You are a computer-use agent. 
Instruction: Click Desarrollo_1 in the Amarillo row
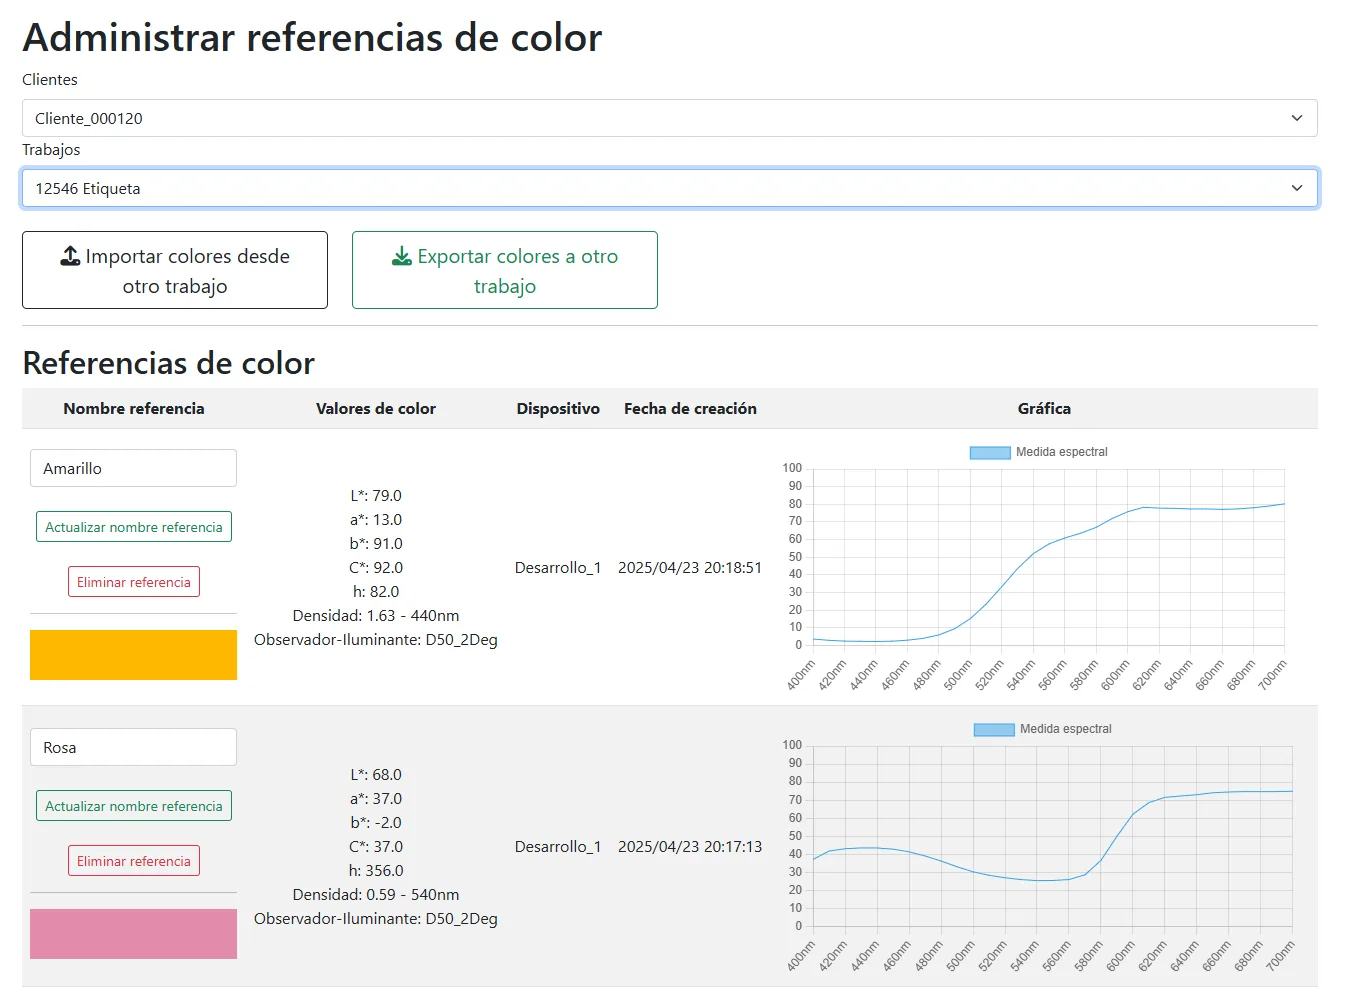[558, 567]
